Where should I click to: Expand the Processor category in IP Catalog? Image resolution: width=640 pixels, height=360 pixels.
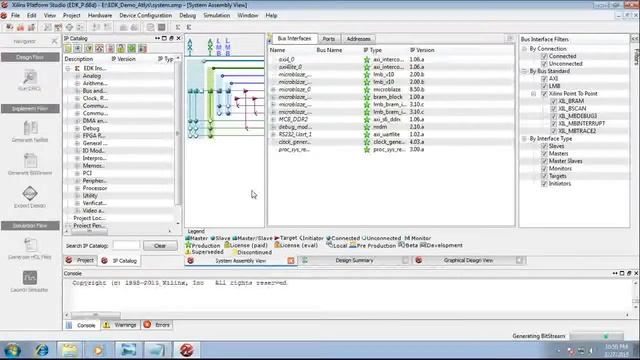(x=77, y=188)
